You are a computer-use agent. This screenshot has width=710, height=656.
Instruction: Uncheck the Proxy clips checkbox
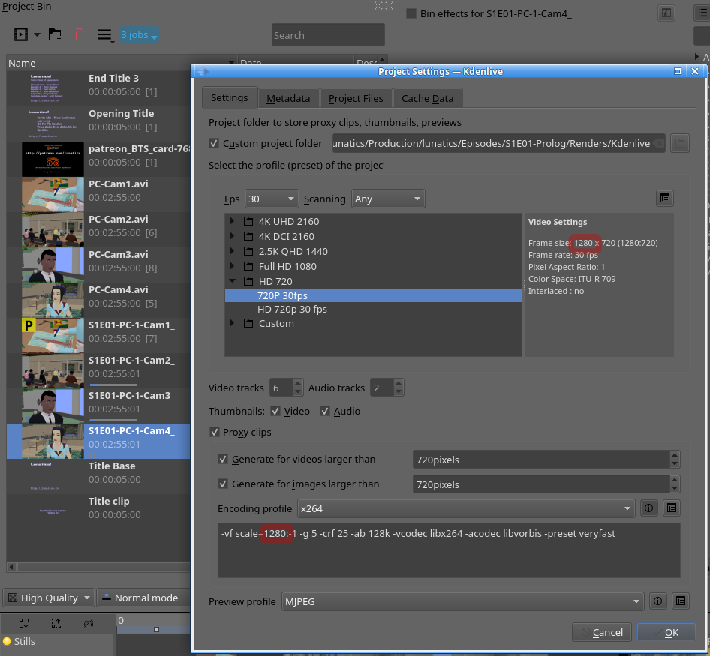point(215,432)
